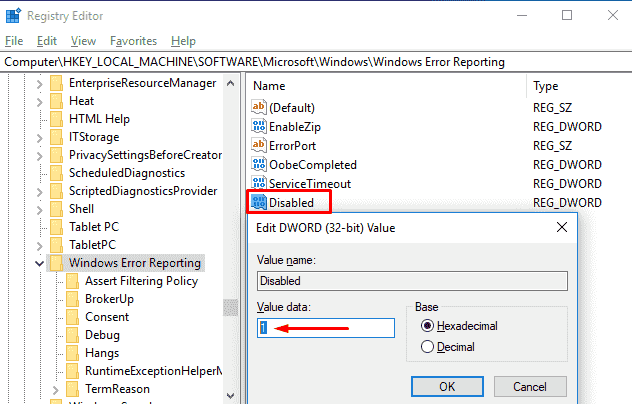This screenshot has height=404, width=632.
Task: Click the Consent folder icon
Action: (x=73, y=317)
